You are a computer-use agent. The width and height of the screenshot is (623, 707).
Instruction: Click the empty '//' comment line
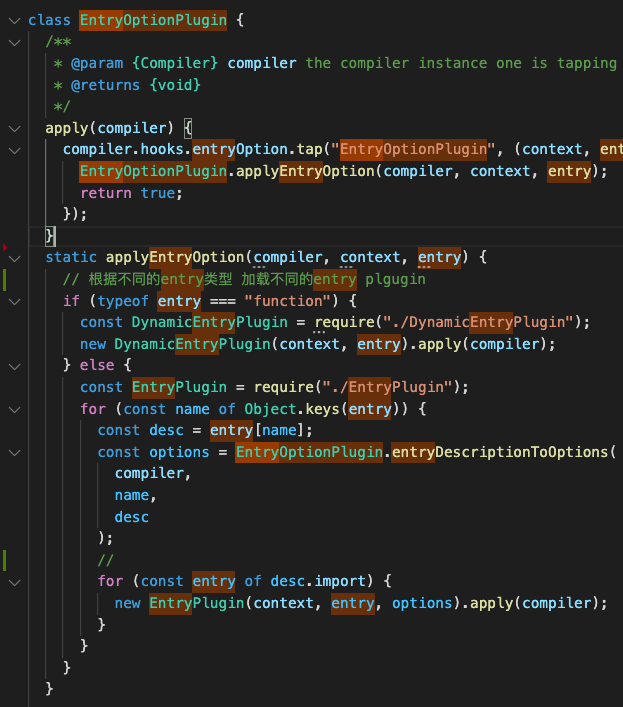105,560
